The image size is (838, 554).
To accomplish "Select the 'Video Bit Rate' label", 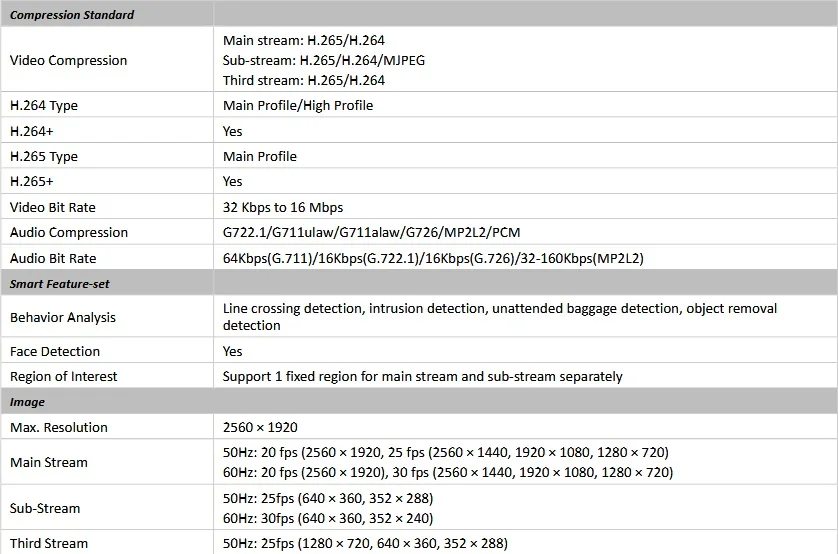I will click(52, 207).
